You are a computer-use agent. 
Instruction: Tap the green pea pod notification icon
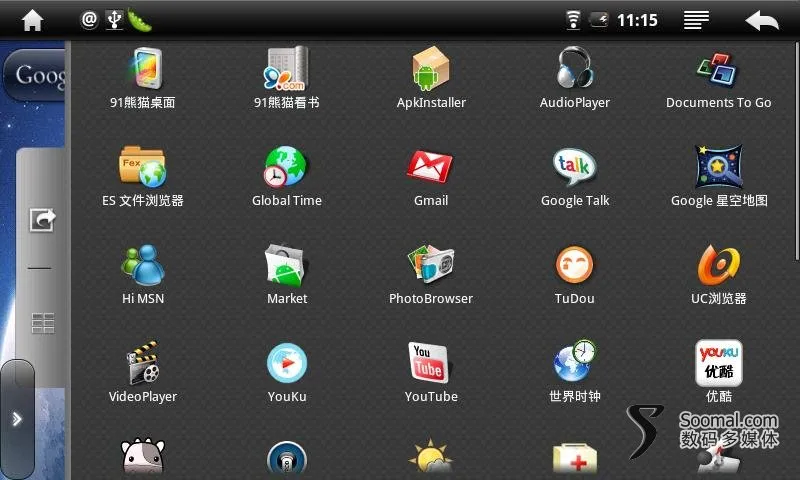pos(139,20)
